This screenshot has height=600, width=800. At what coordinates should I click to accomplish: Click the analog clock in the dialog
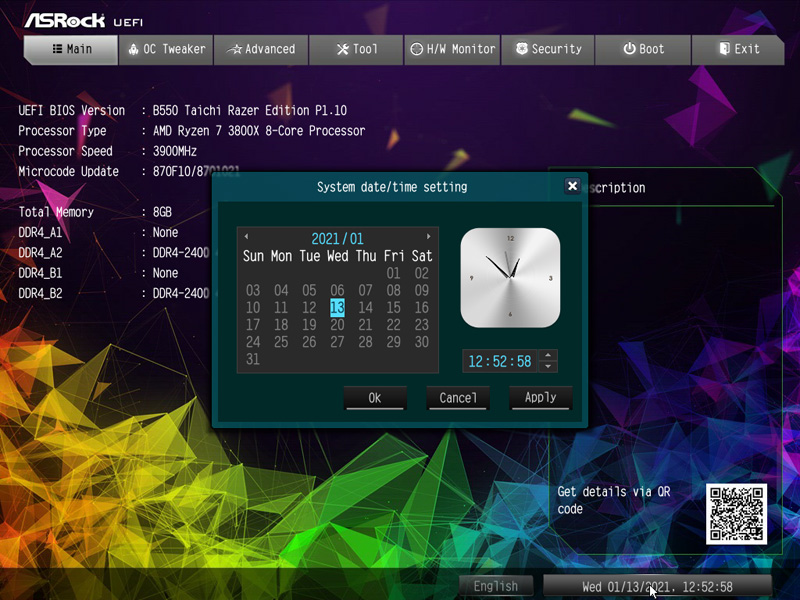coord(510,278)
